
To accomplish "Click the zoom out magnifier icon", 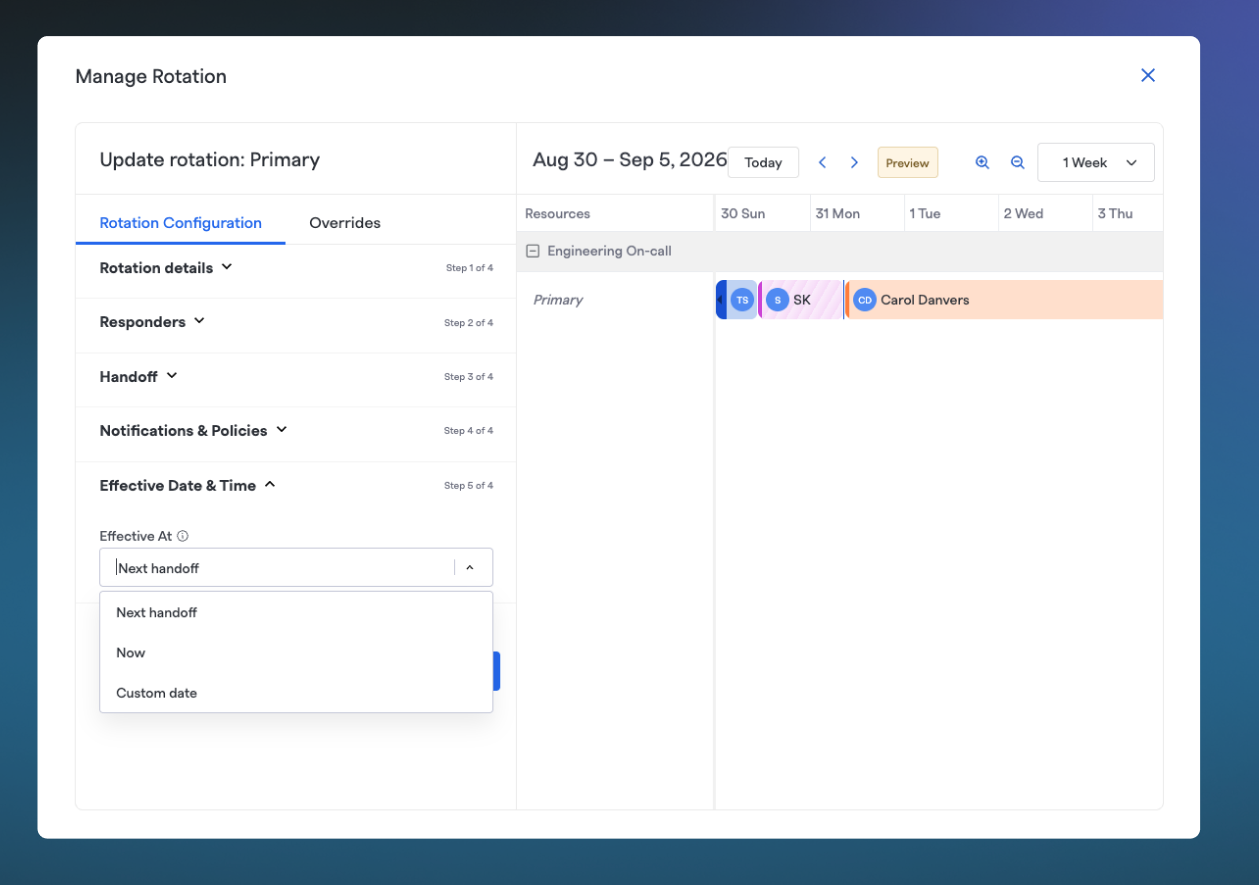I will point(1017,162).
